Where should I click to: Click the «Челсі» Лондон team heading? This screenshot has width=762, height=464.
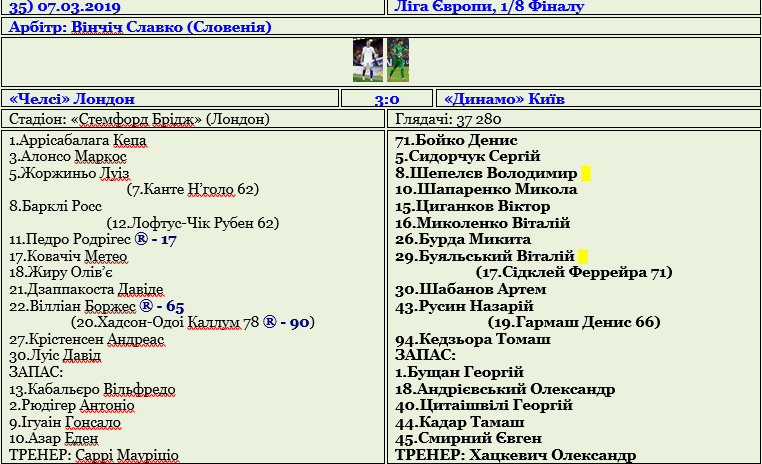(x=72, y=99)
